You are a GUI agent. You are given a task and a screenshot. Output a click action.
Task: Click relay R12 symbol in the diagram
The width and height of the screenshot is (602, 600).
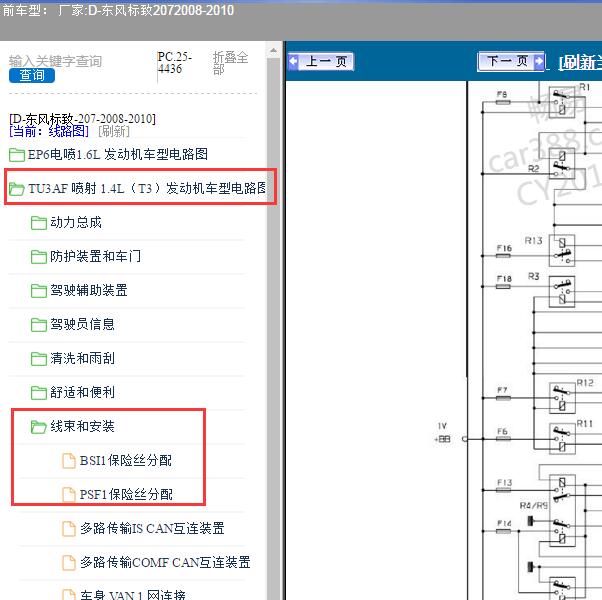click(562, 398)
